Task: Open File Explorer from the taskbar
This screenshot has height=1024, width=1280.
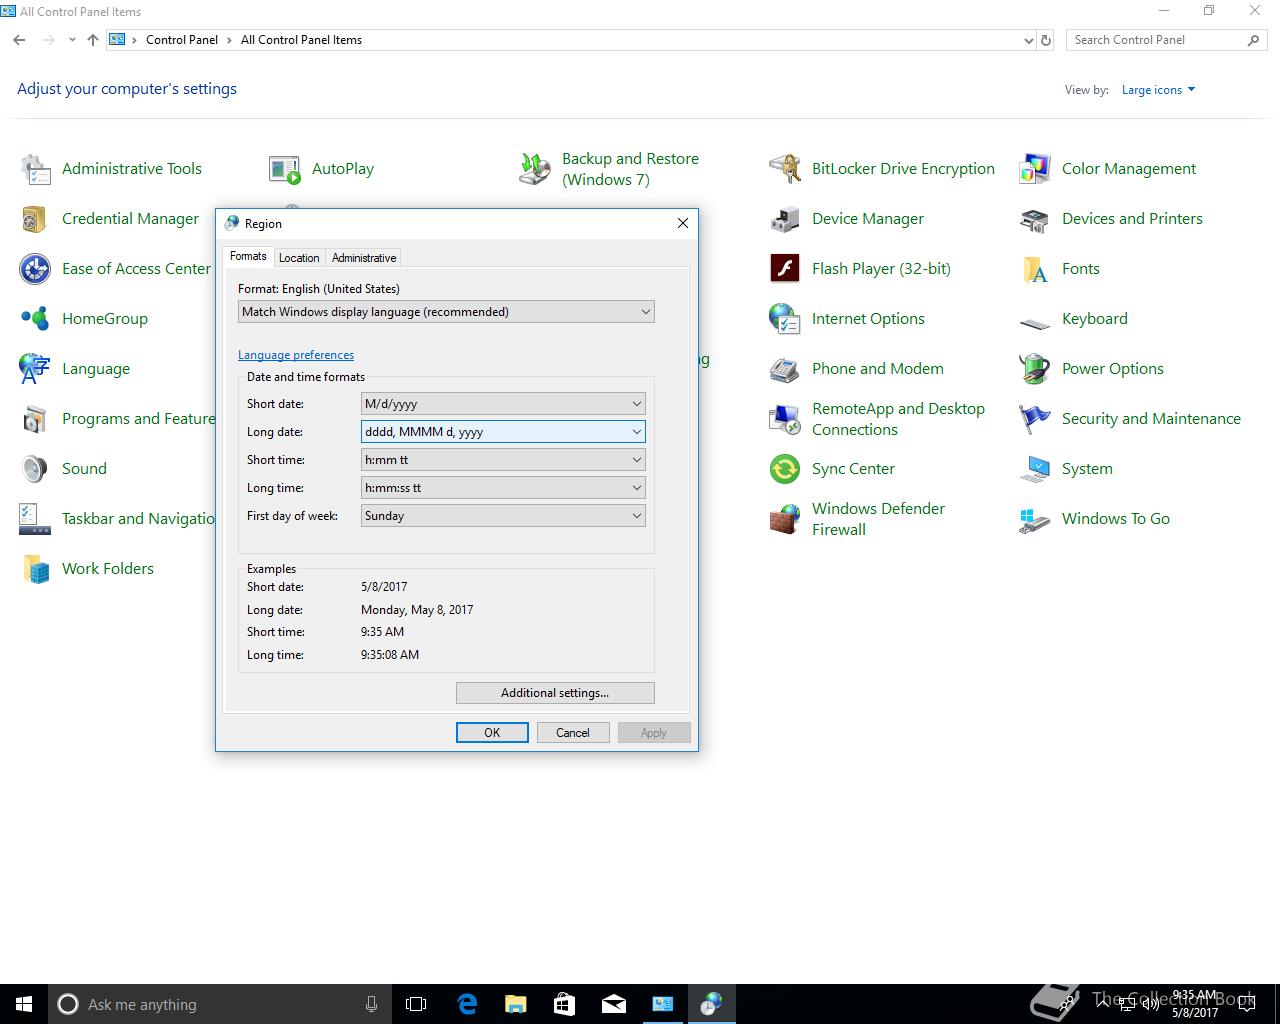Action: click(x=515, y=1004)
